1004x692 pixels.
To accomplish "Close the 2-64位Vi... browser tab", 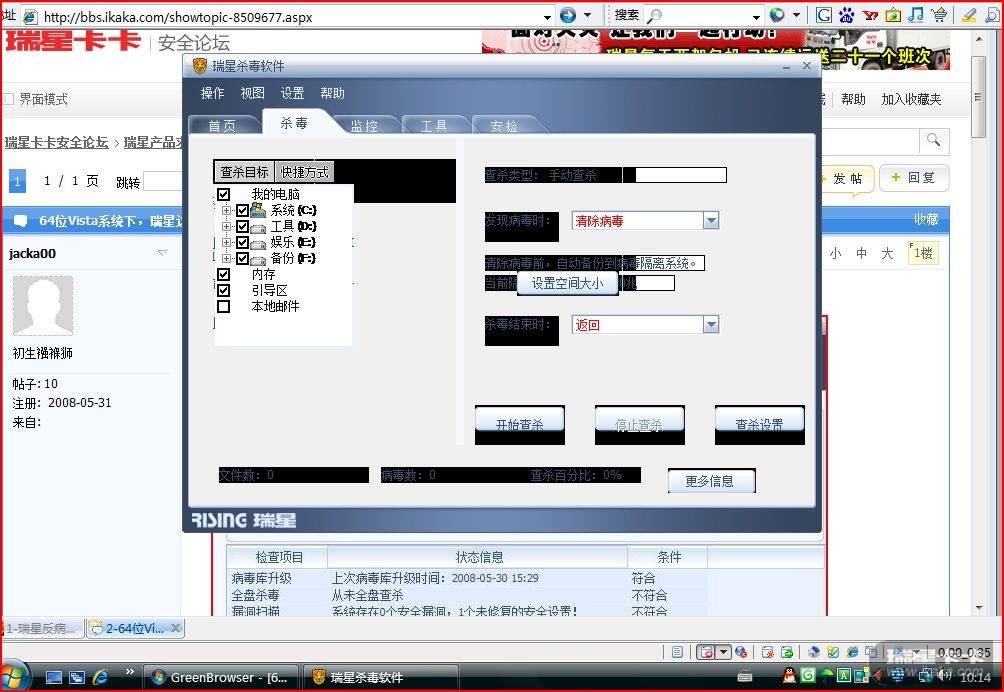I will (175, 627).
